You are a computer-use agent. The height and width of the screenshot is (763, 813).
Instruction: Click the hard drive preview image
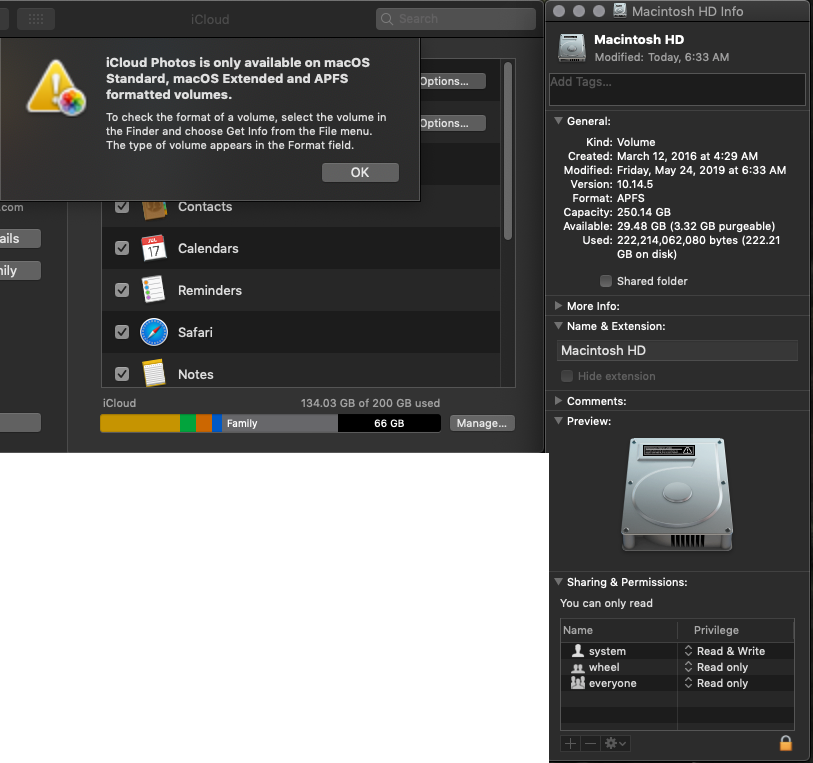pyautogui.click(x=677, y=494)
